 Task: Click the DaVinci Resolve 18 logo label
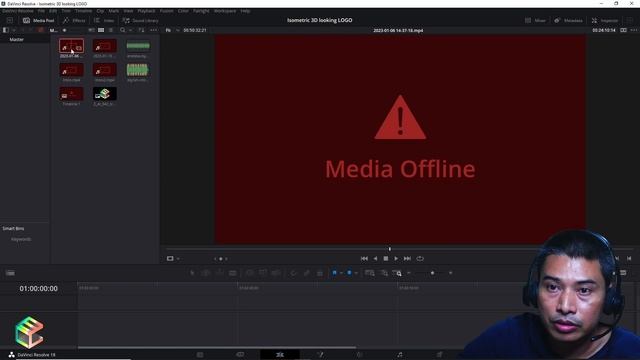[32, 355]
